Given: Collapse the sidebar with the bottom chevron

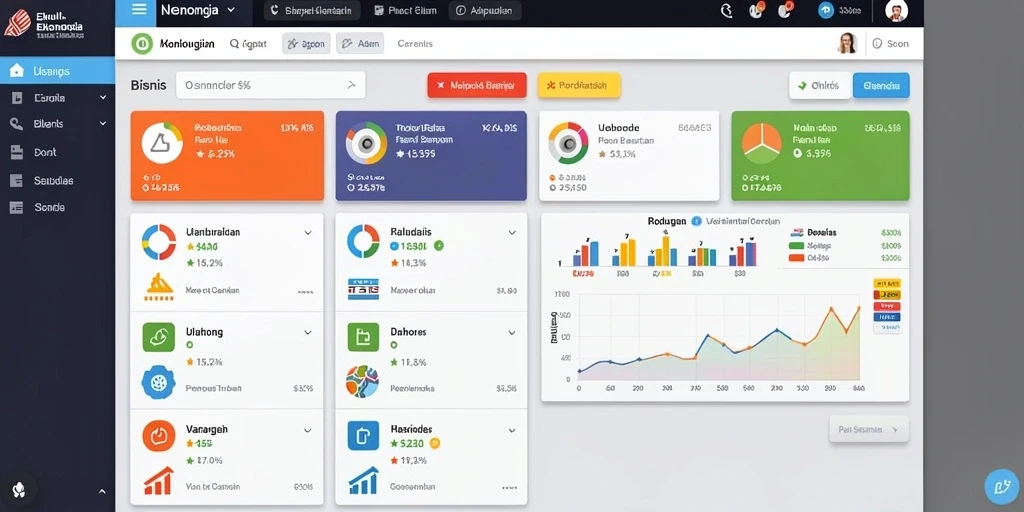Looking at the screenshot, I should 102,491.
